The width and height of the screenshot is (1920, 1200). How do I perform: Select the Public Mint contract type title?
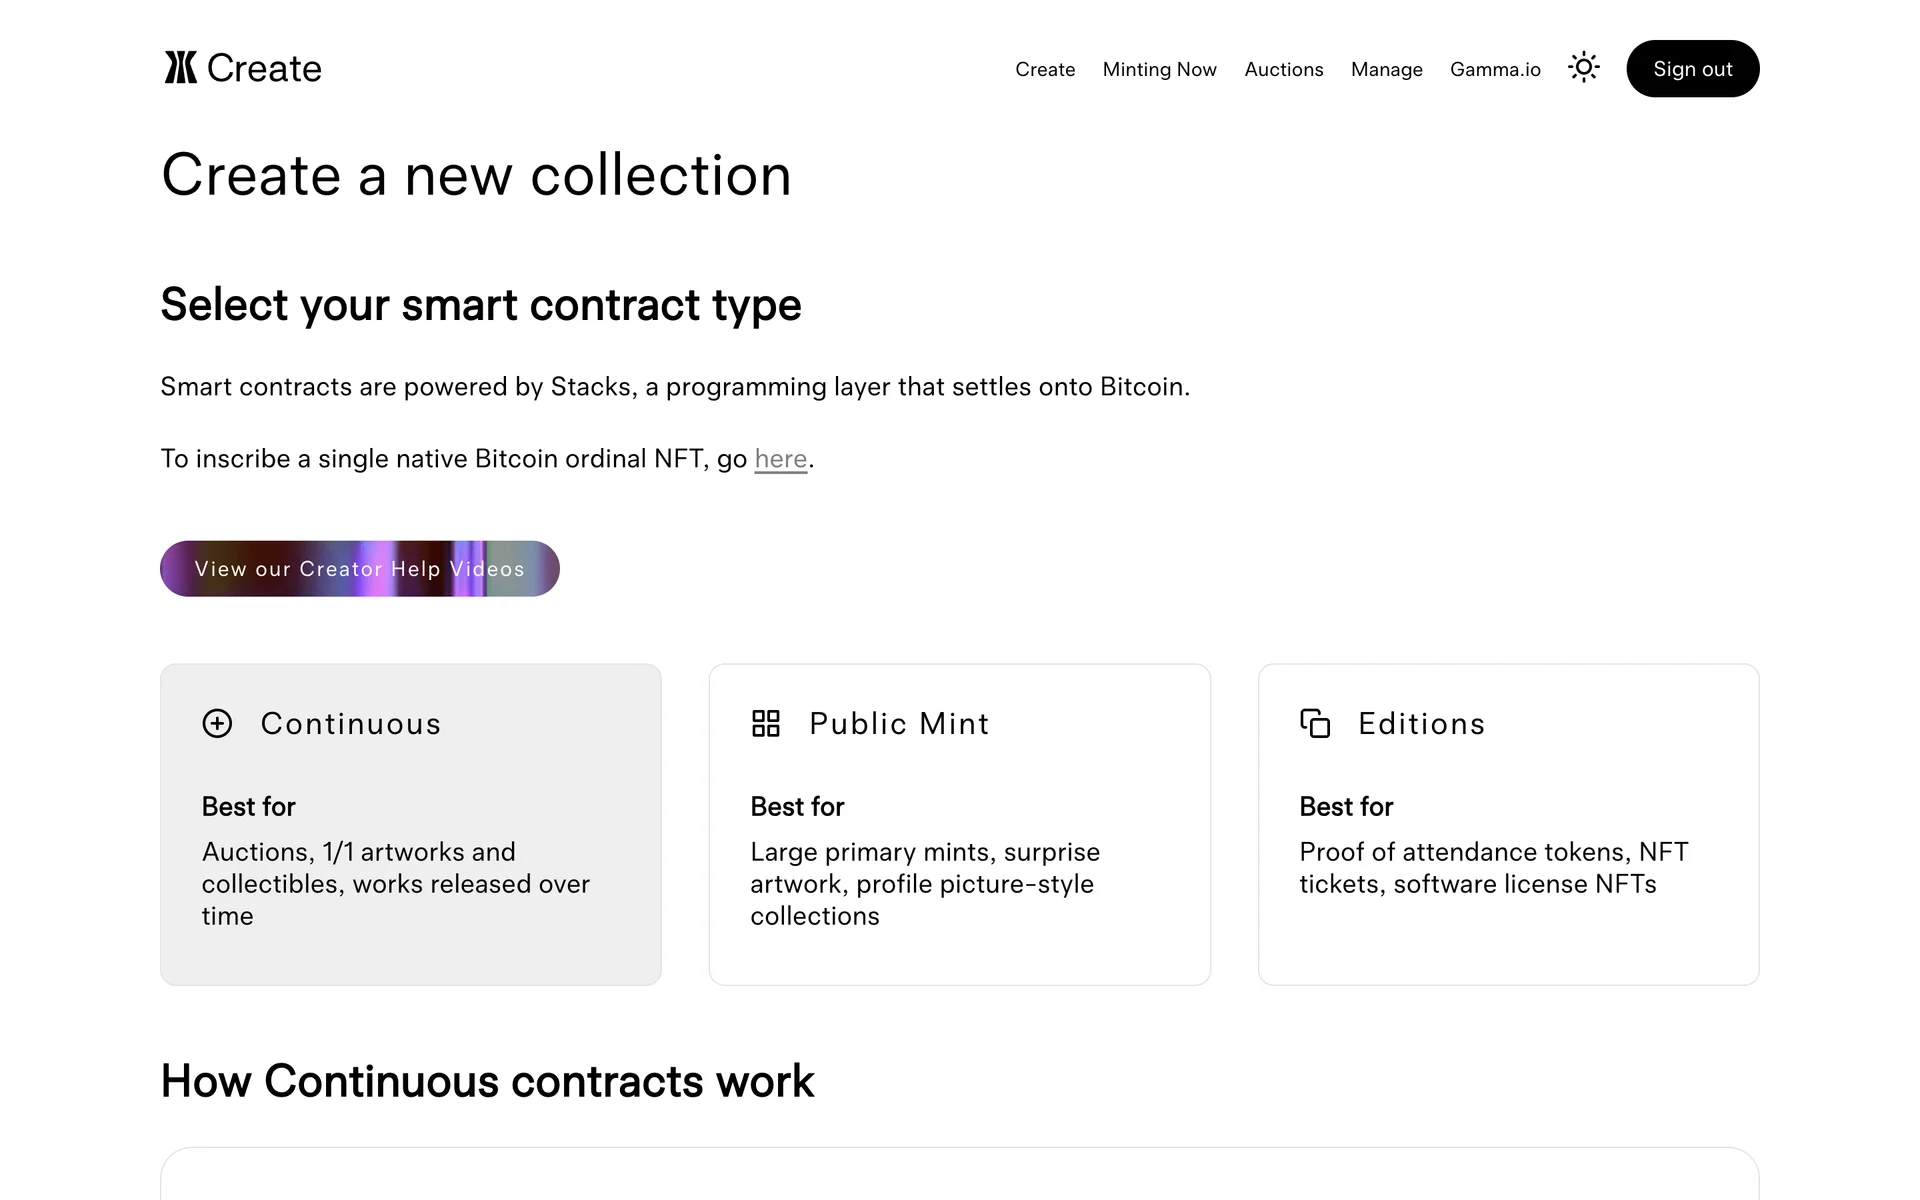(899, 724)
